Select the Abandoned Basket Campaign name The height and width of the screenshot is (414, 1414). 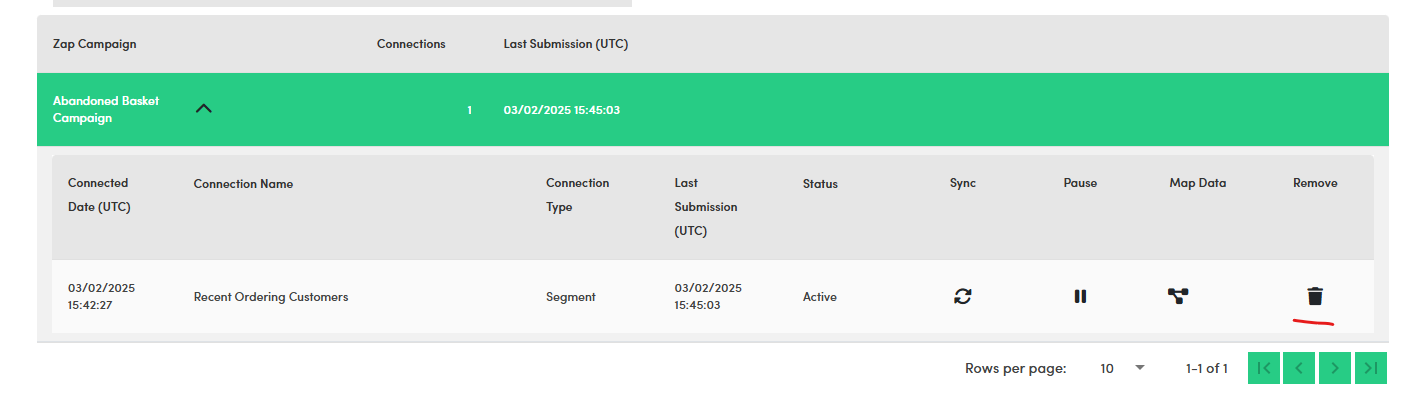pos(105,109)
